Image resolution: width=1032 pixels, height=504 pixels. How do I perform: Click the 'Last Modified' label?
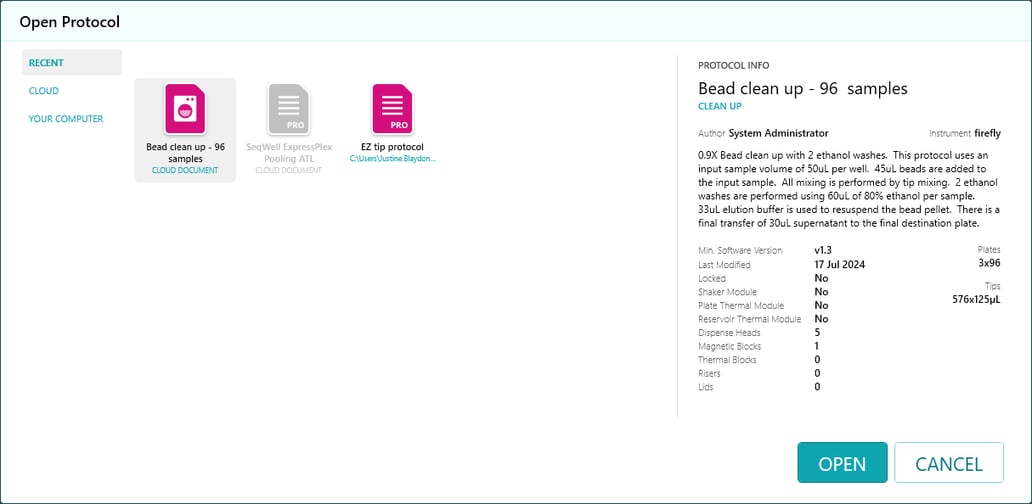click(724, 265)
